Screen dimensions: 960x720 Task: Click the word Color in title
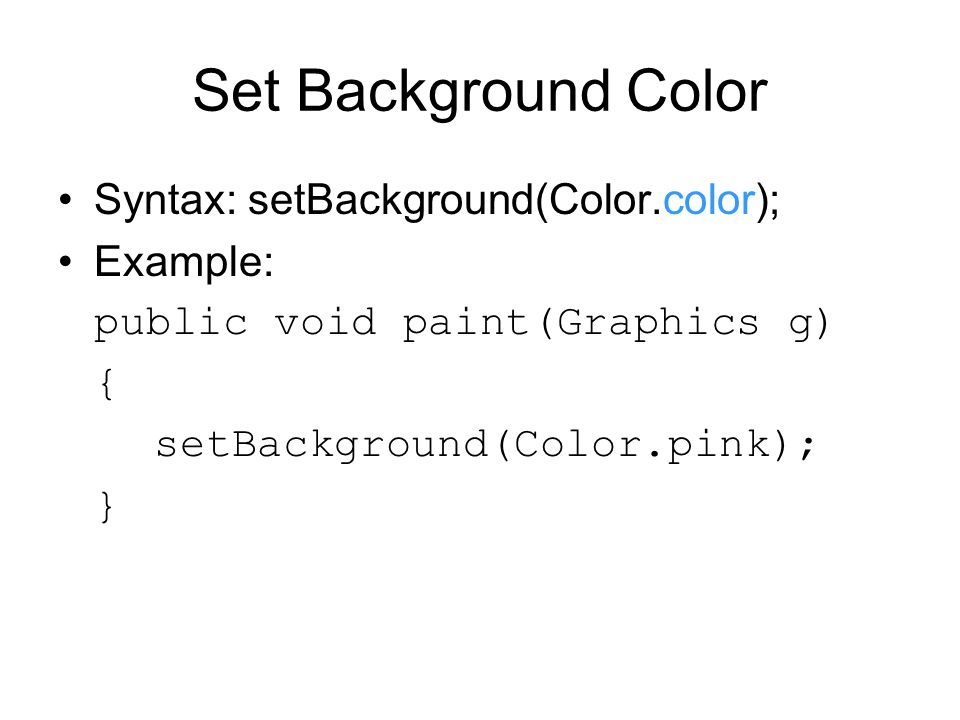click(x=697, y=92)
